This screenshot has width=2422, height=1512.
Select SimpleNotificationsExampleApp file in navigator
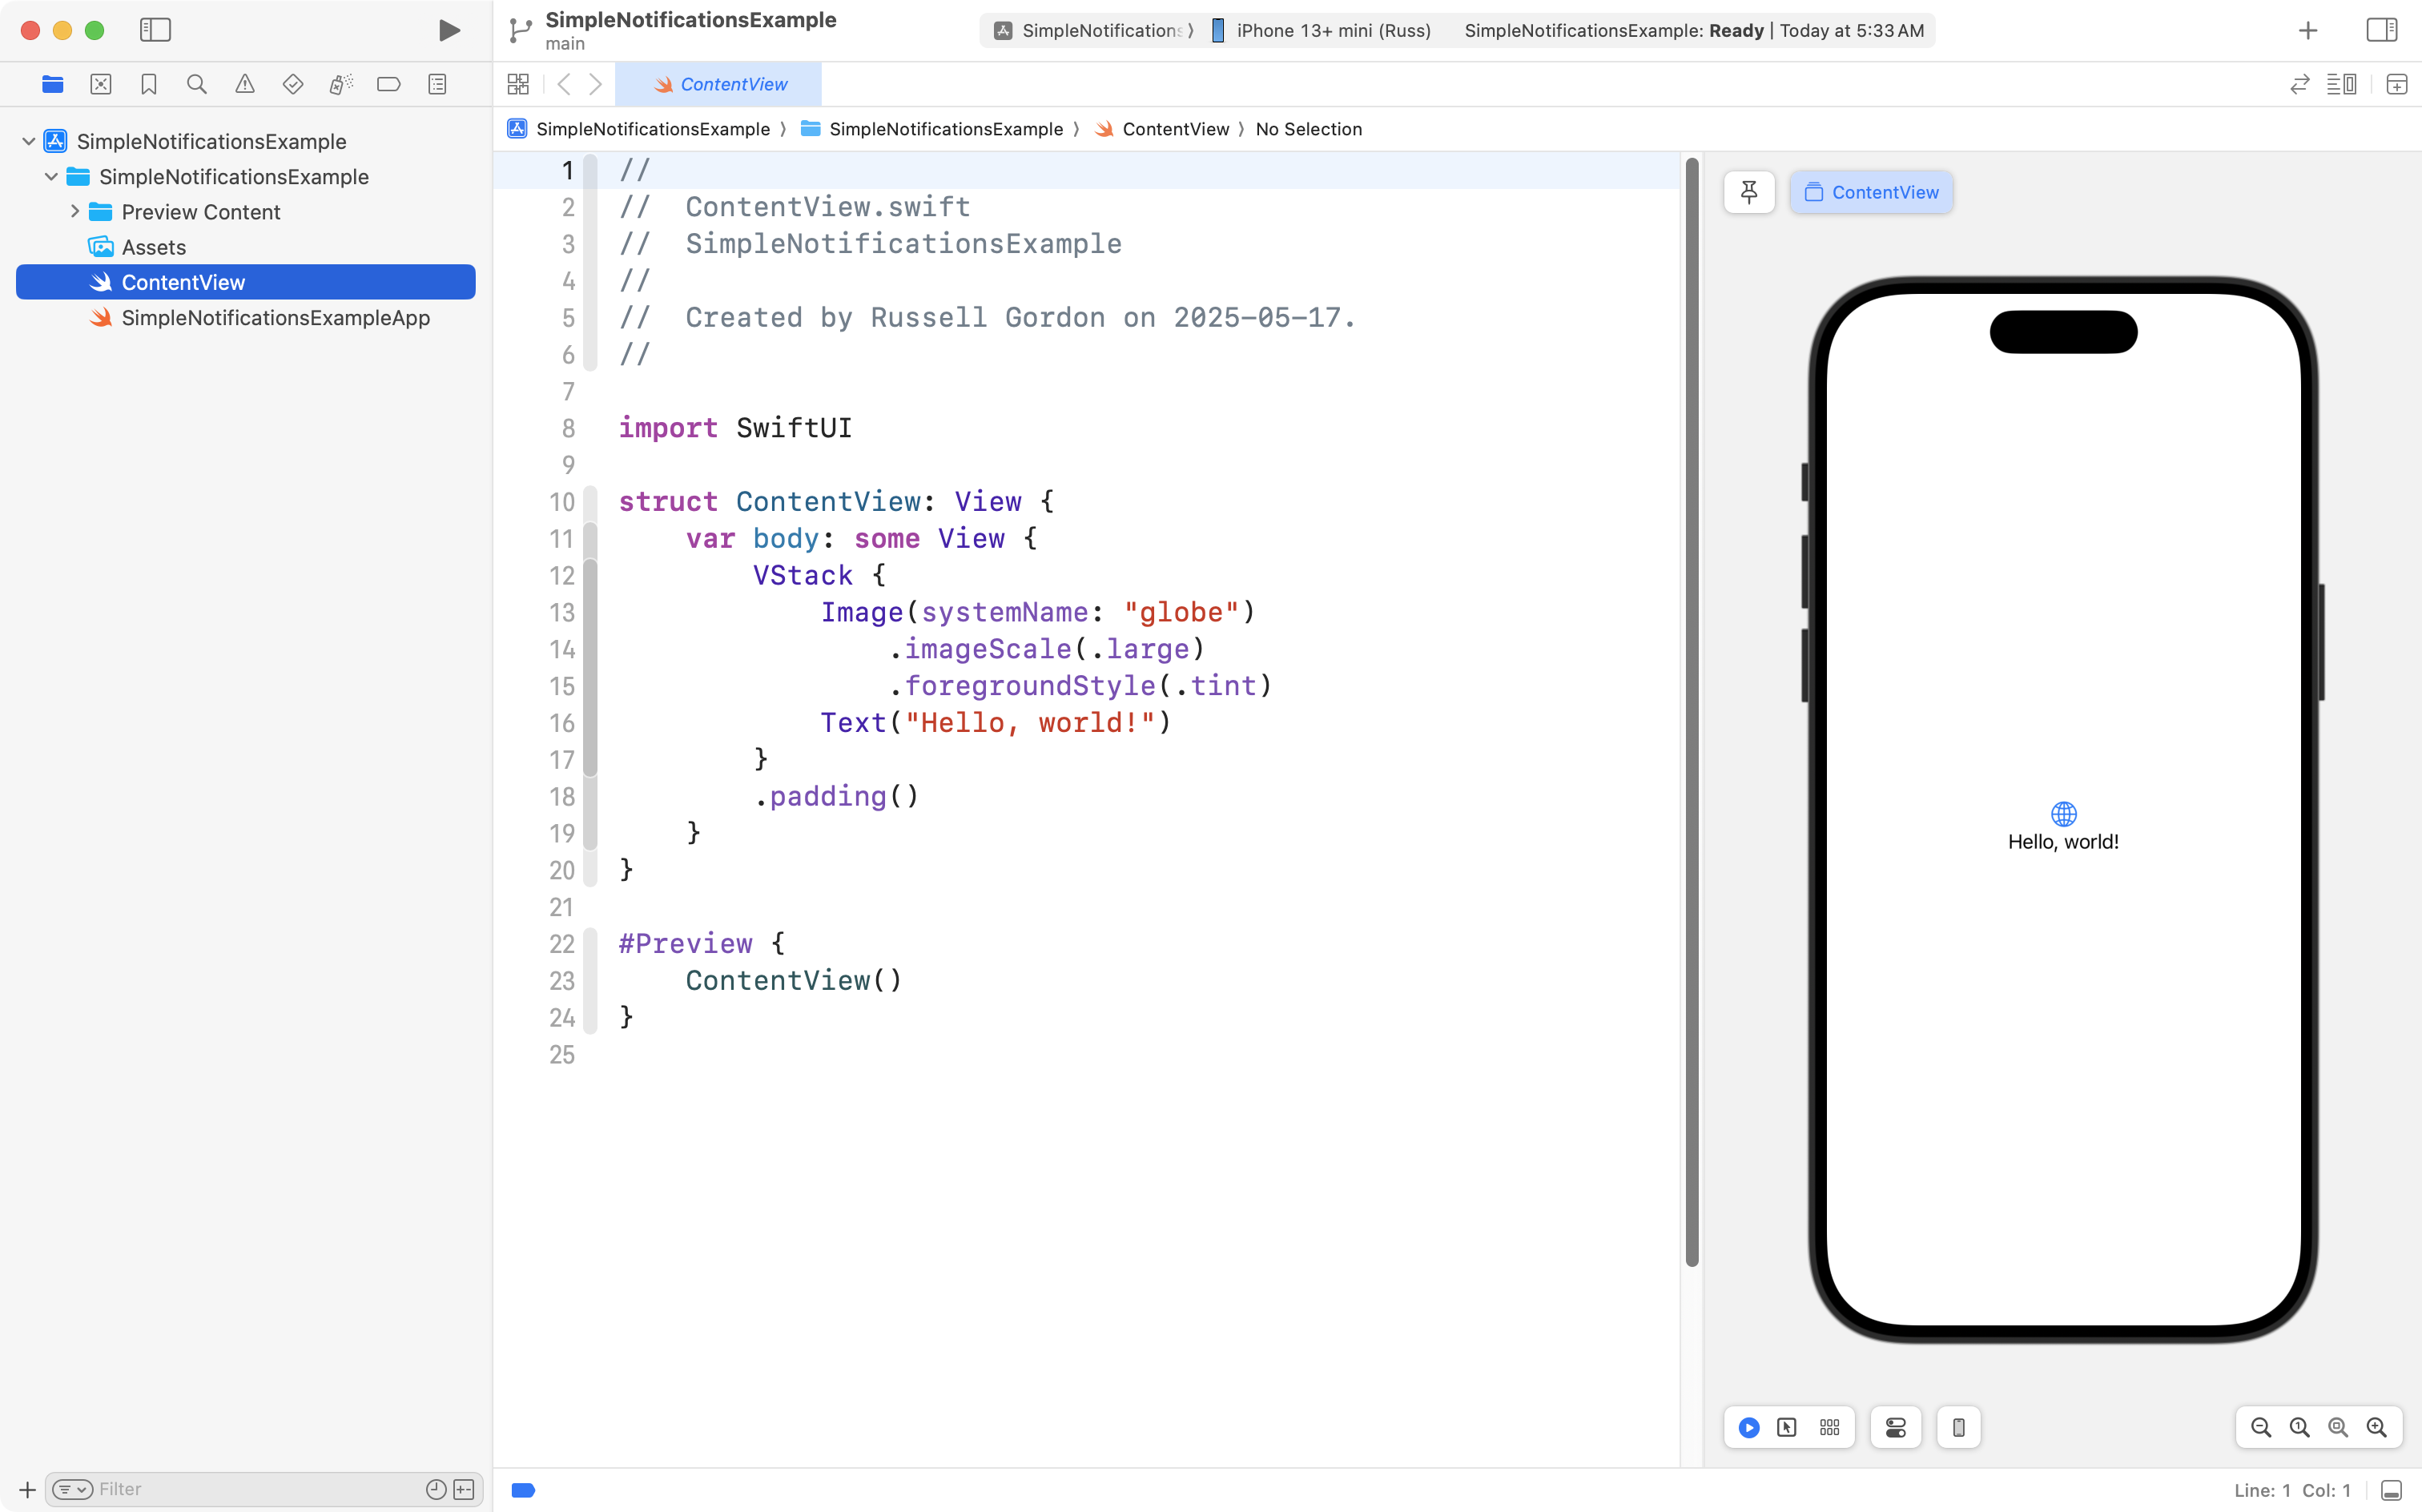(275, 318)
